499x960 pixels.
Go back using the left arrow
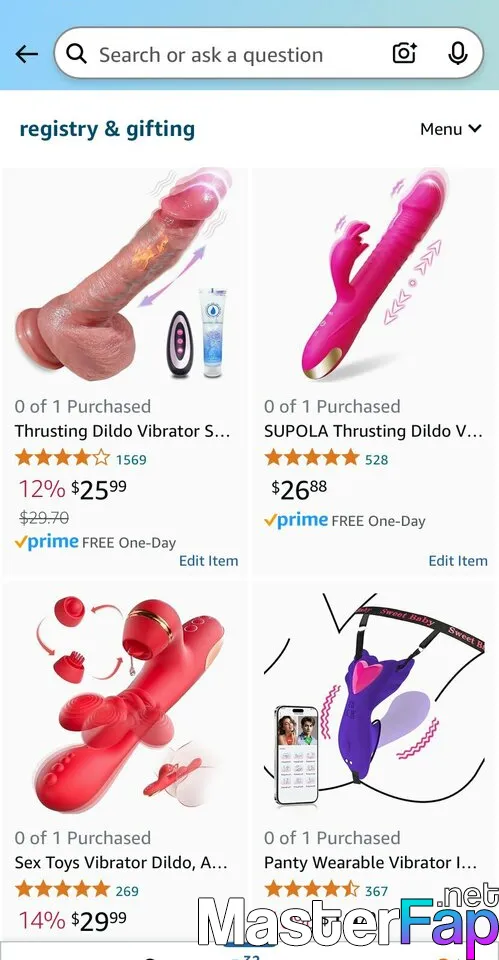pyautogui.click(x=26, y=54)
